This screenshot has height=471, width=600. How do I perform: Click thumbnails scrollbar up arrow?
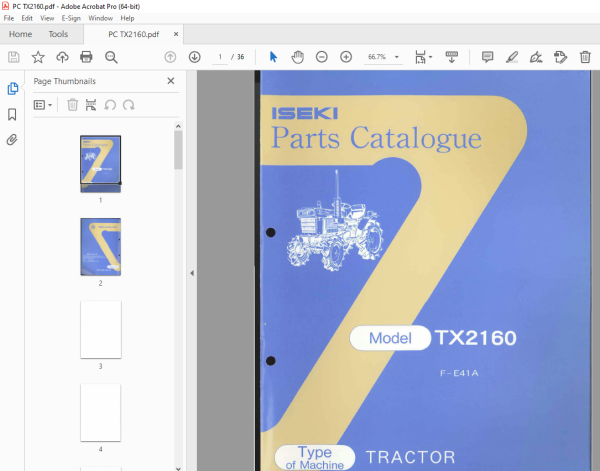coord(178,126)
